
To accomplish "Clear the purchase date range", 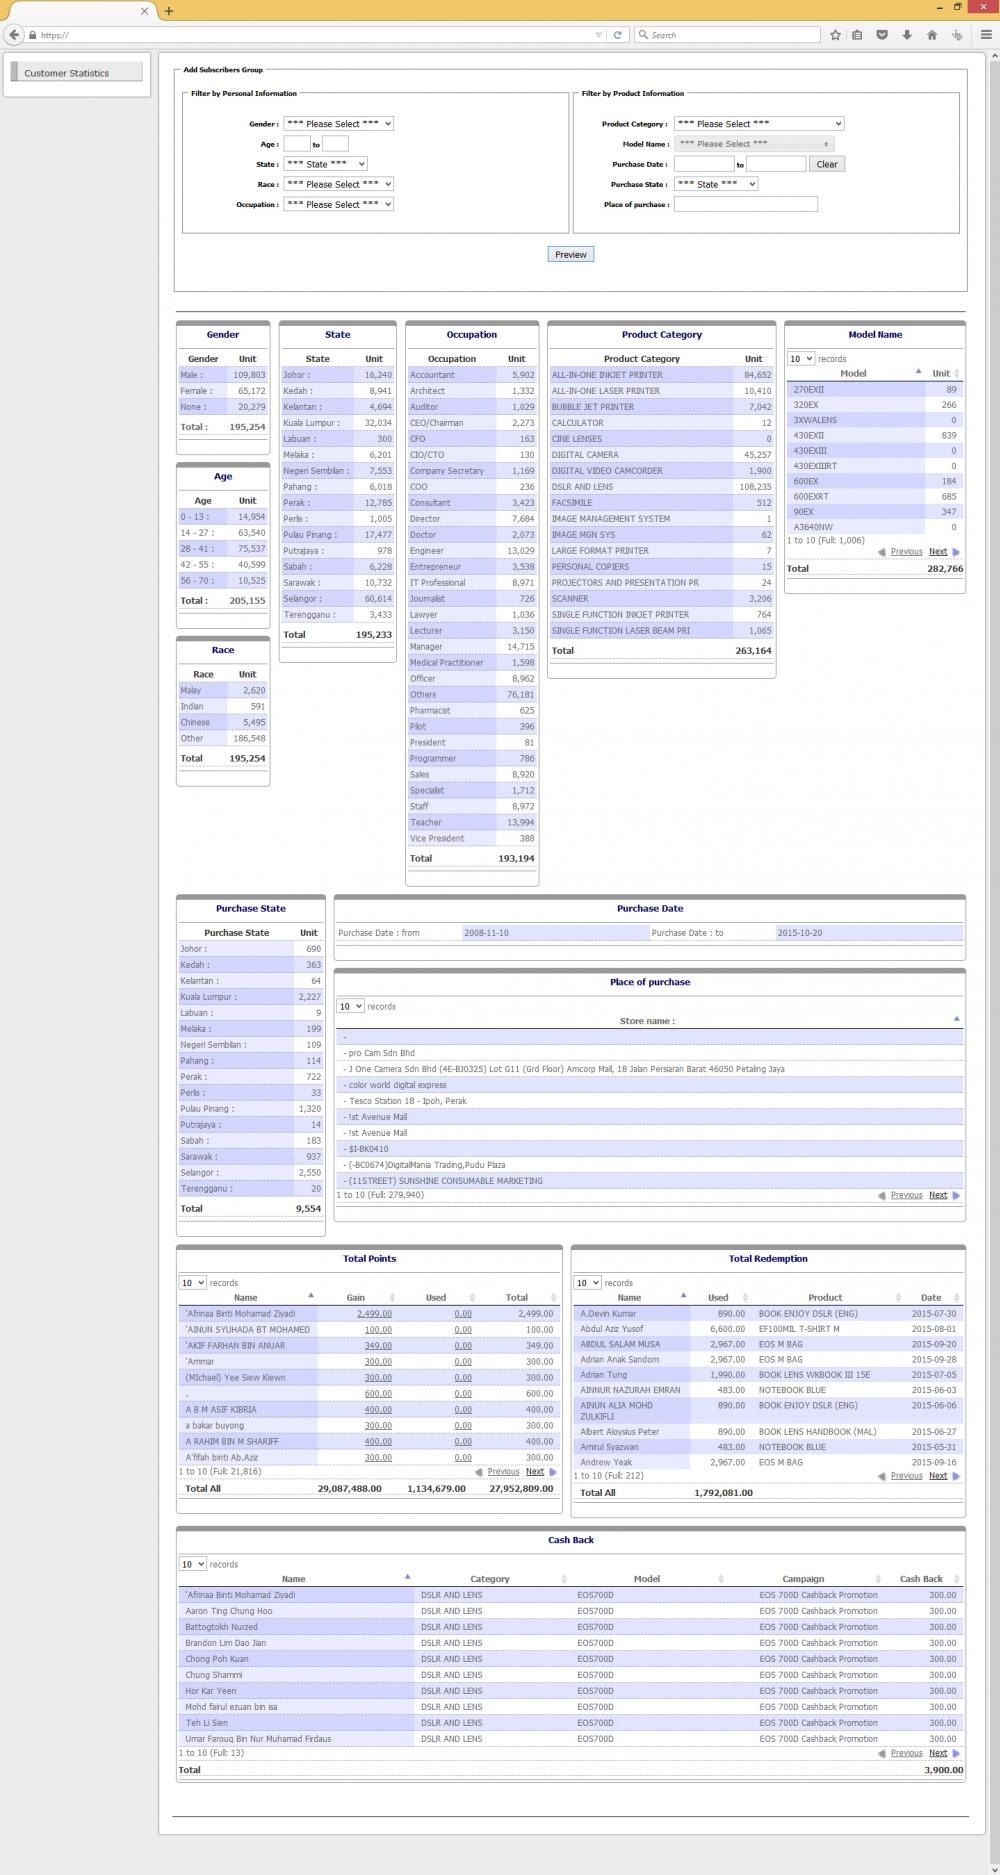I will pyautogui.click(x=827, y=164).
